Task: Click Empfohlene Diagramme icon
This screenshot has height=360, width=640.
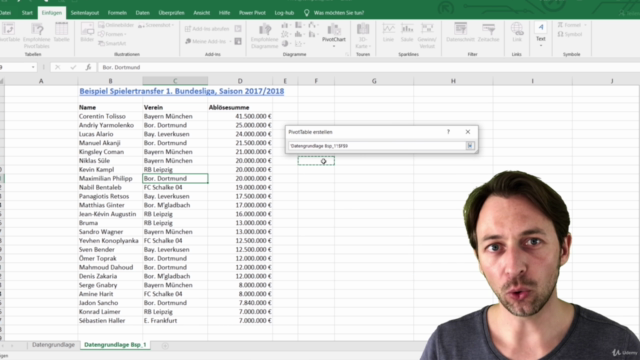Action: (x=264, y=36)
